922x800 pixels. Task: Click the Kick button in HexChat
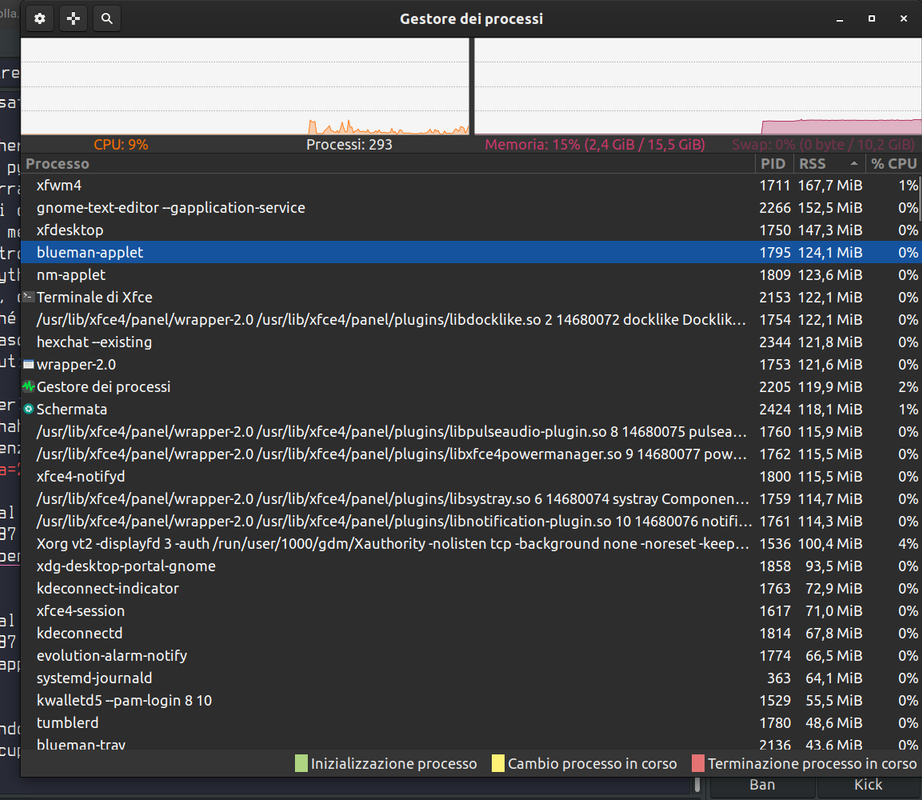[868, 785]
